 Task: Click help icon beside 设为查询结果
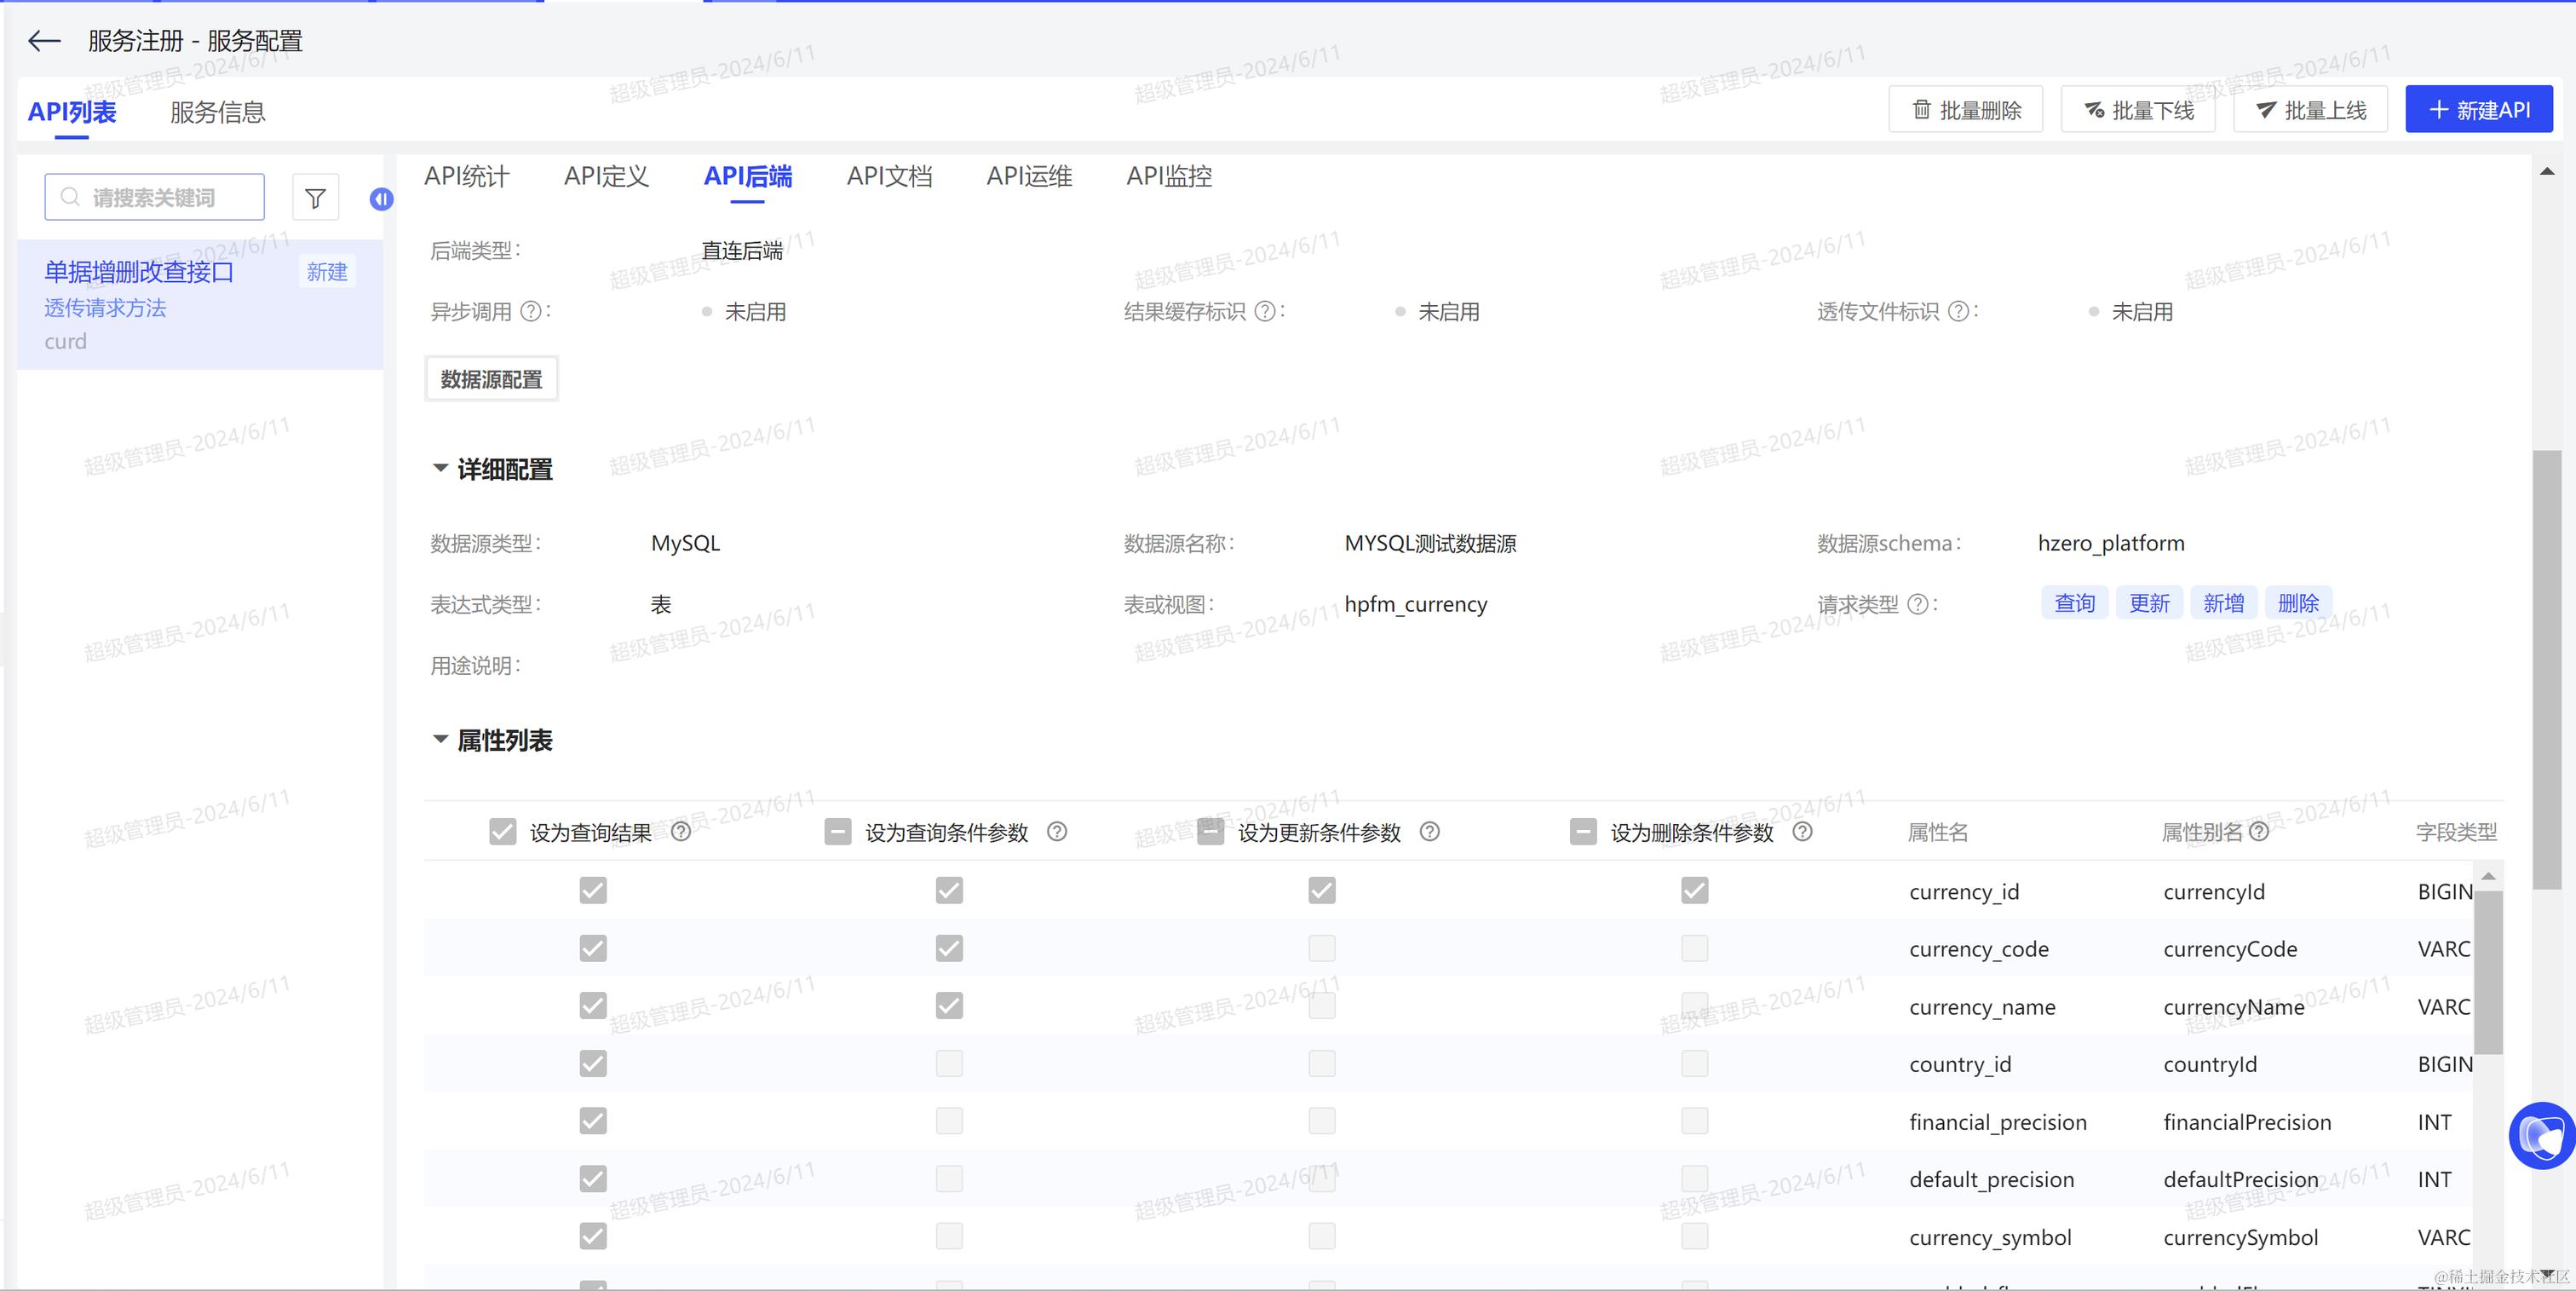pyautogui.click(x=681, y=832)
